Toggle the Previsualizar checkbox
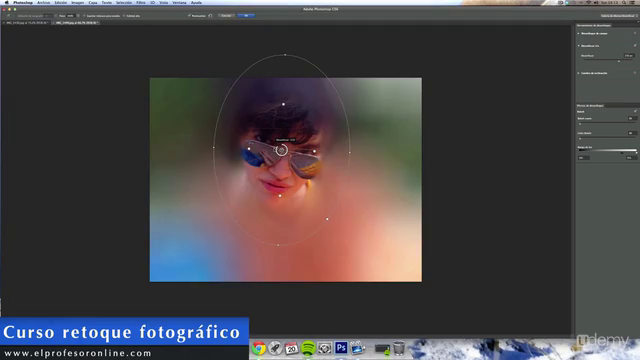 coord(189,16)
